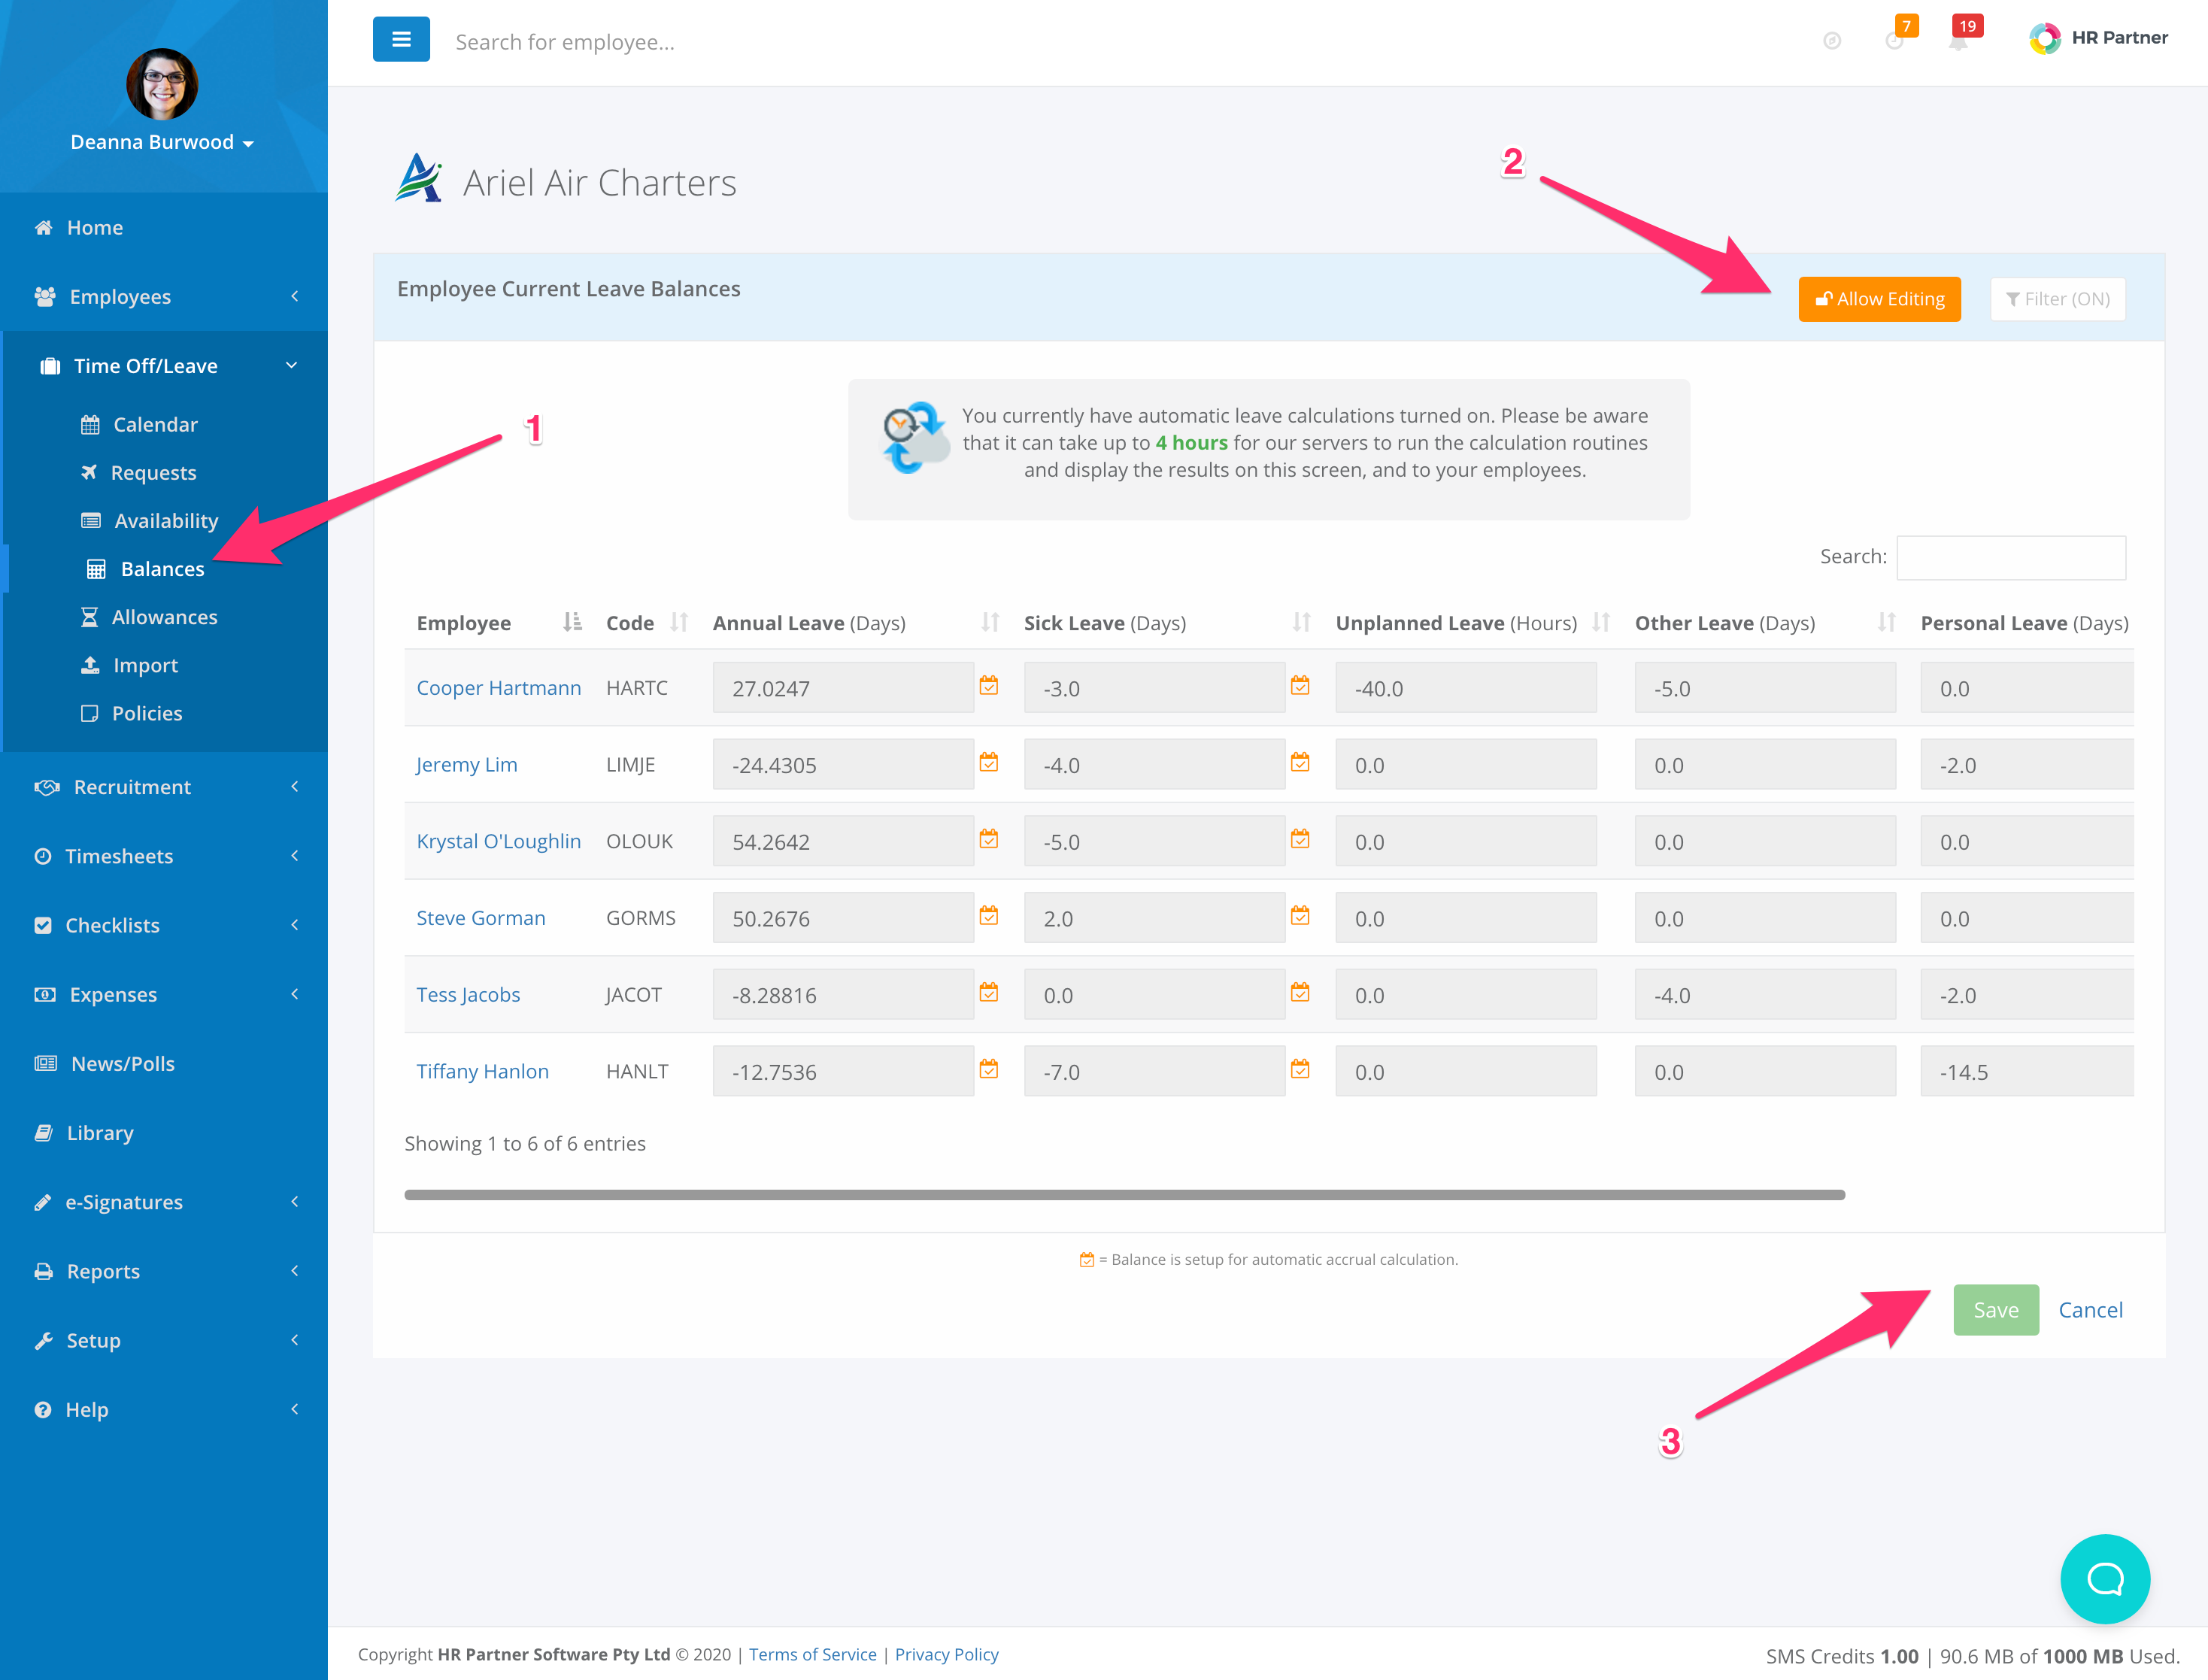Open Tiffany Hanlon's employee profile
The height and width of the screenshot is (1680, 2208).
click(482, 1072)
